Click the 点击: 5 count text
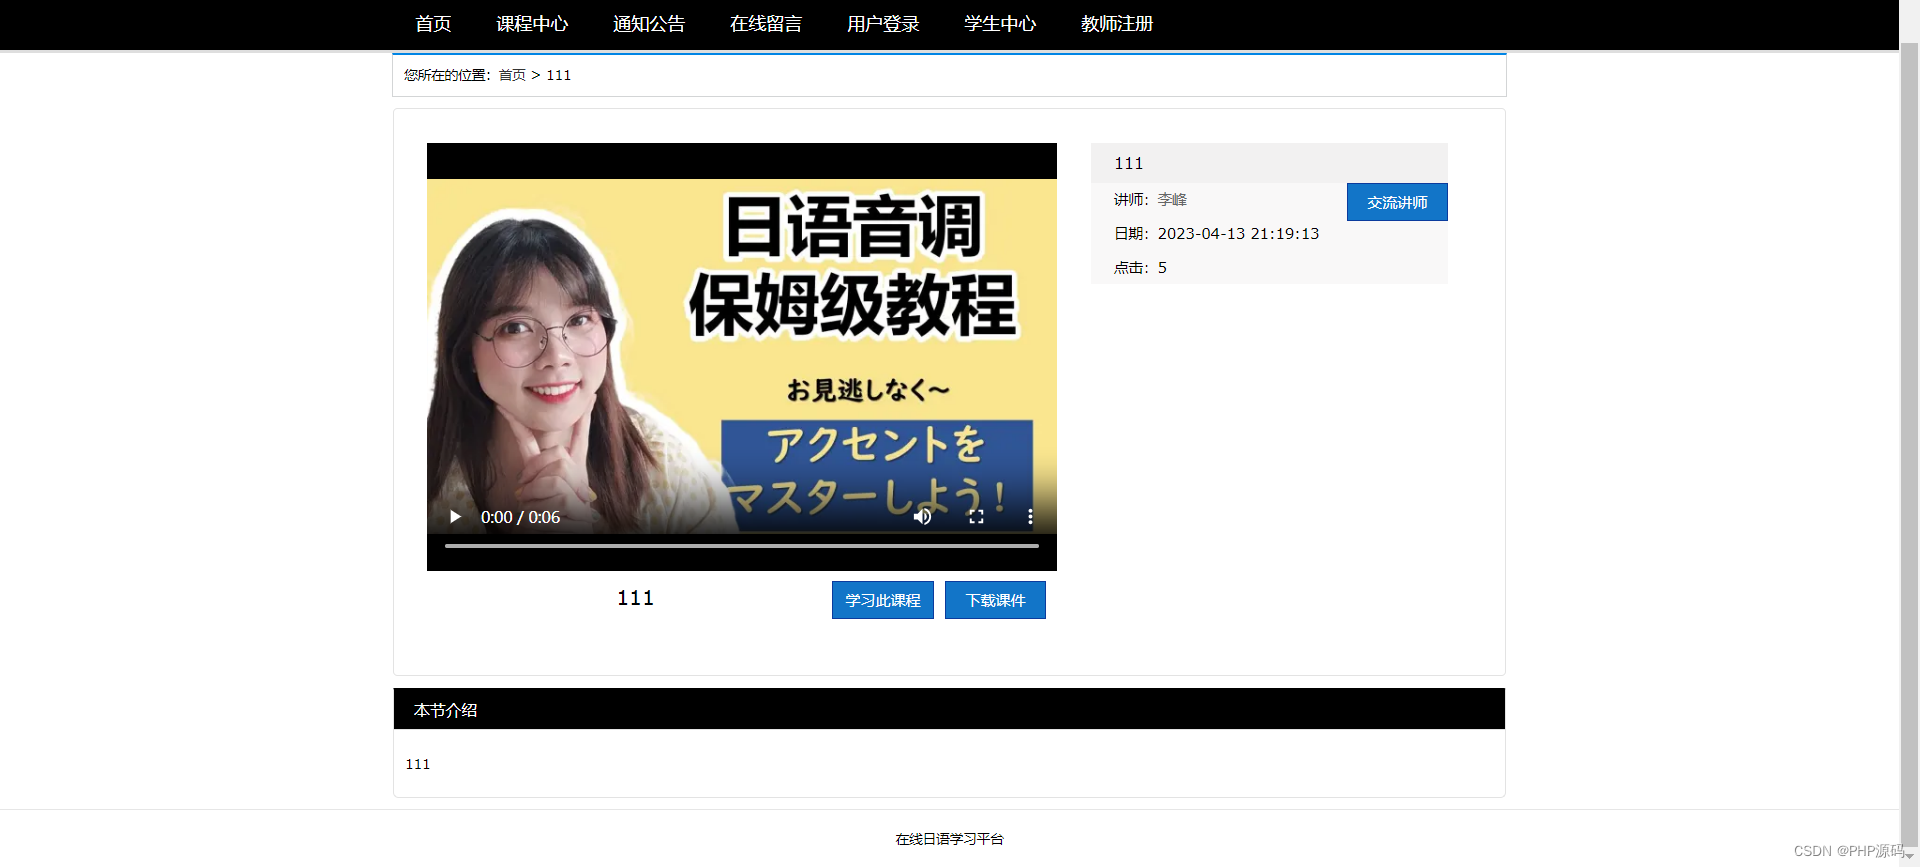Screen dimensions: 1920x867 point(1140,268)
